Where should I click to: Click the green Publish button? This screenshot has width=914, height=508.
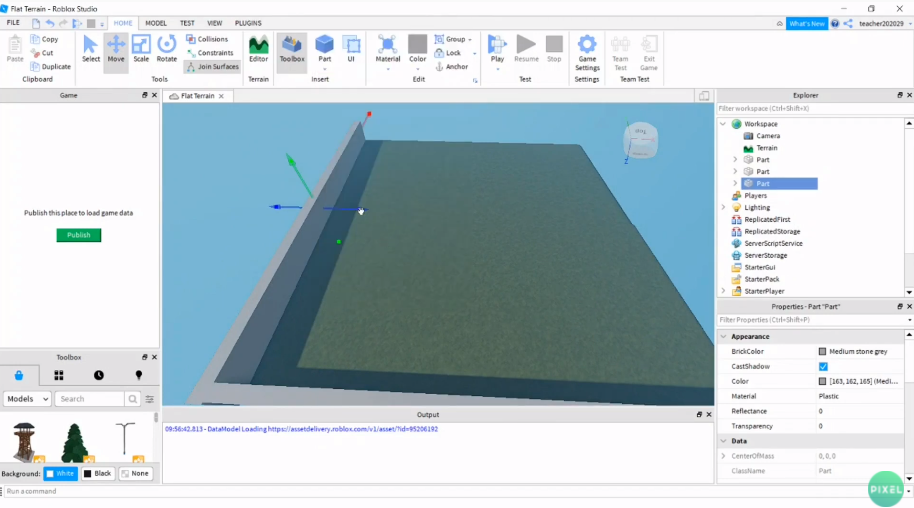[x=79, y=235]
